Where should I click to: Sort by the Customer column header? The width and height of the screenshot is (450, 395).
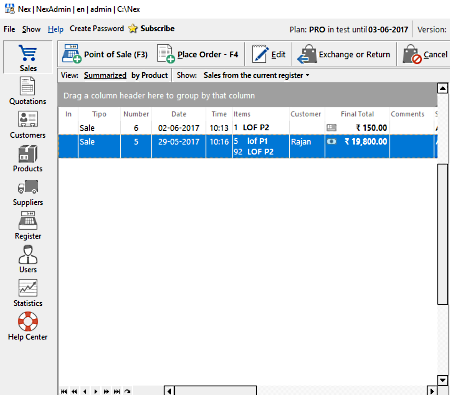pyautogui.click(x=306, y=114)
